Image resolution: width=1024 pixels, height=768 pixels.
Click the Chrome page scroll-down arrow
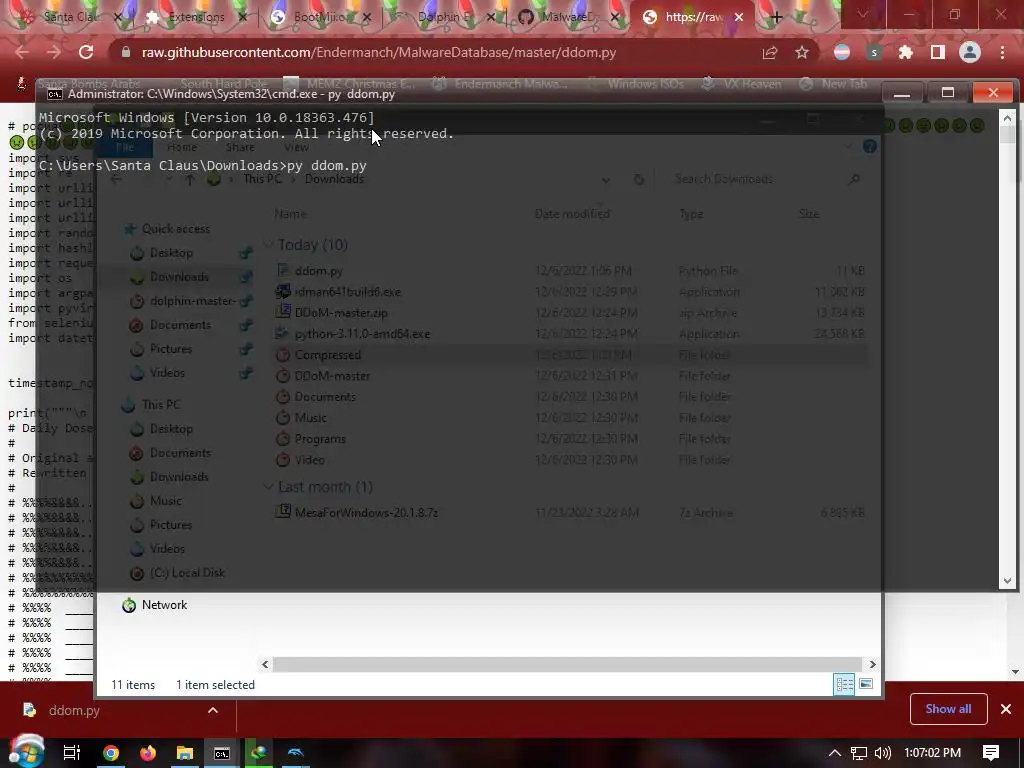pos(1015,671)
